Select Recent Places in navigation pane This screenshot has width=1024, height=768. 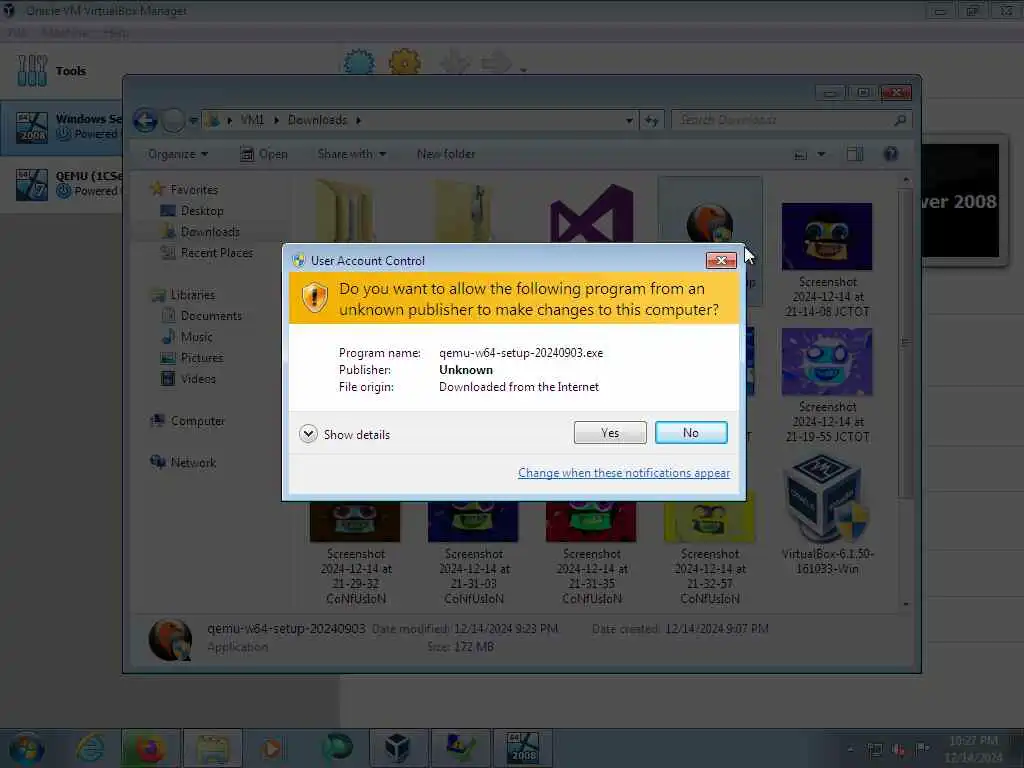[x=217, y=253]
